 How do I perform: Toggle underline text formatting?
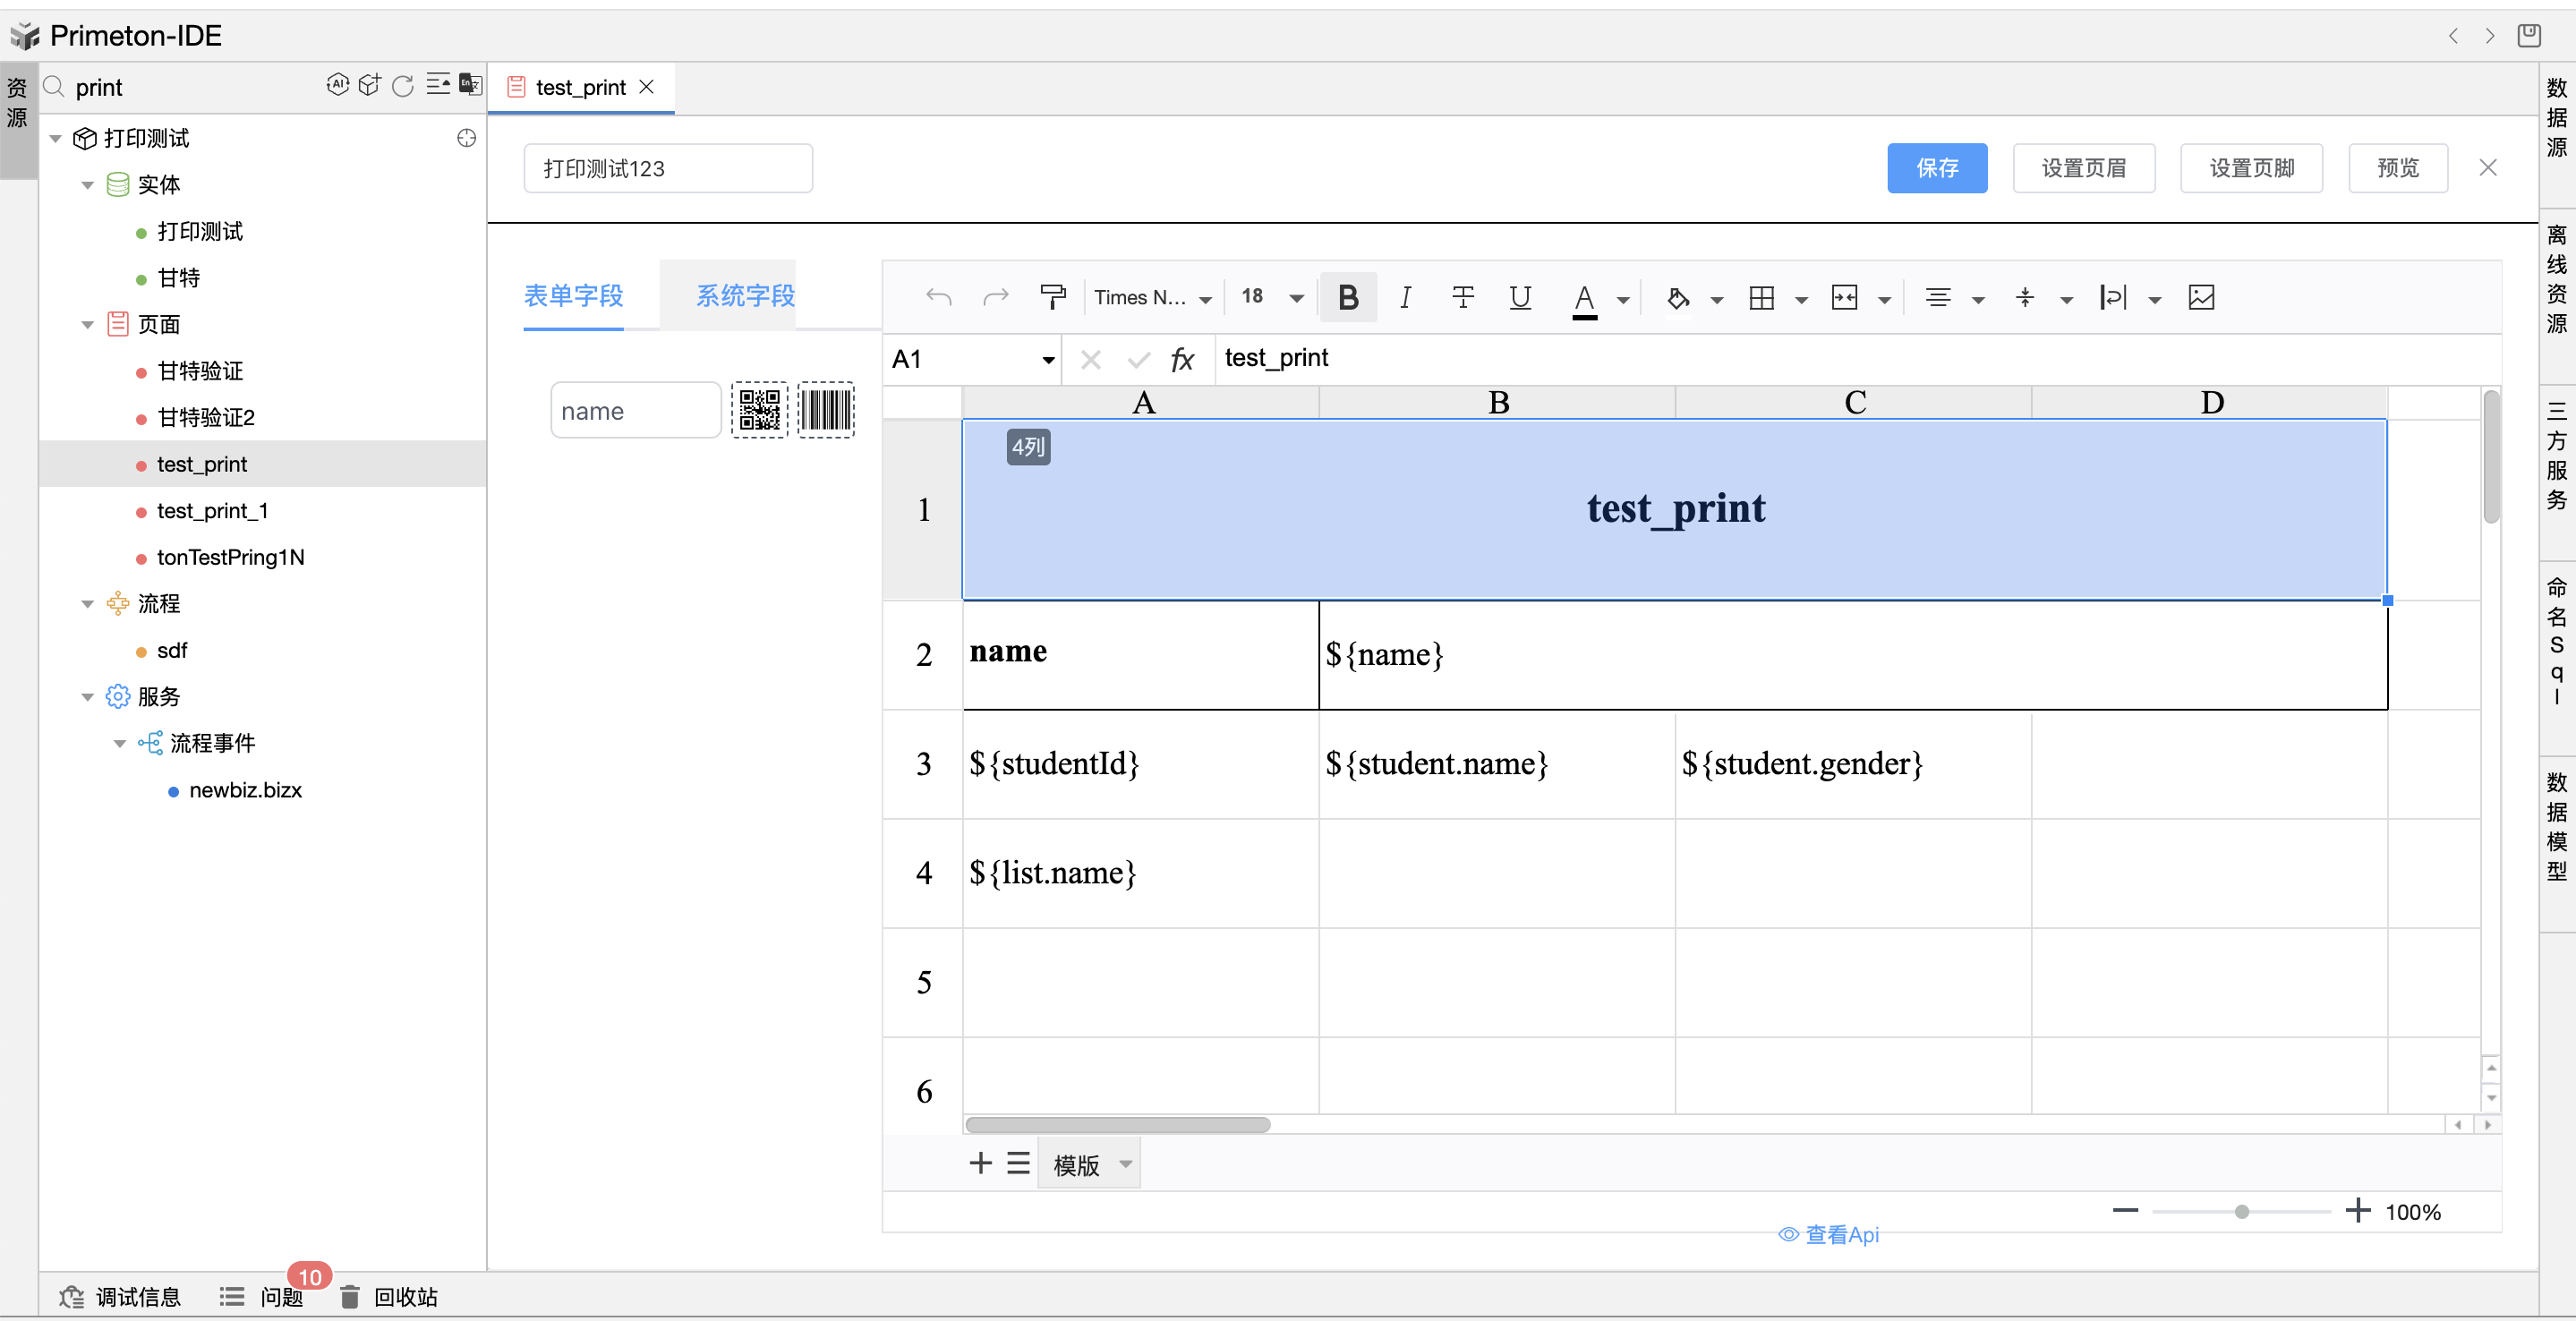pos(1520,297)
